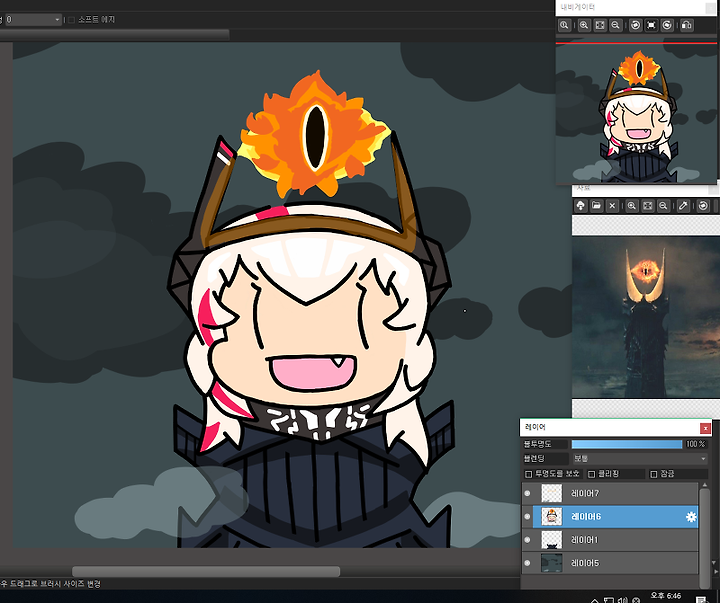
Task: Click the taskbar clock 오후 6:46
Action: click(x=665, y=596)
